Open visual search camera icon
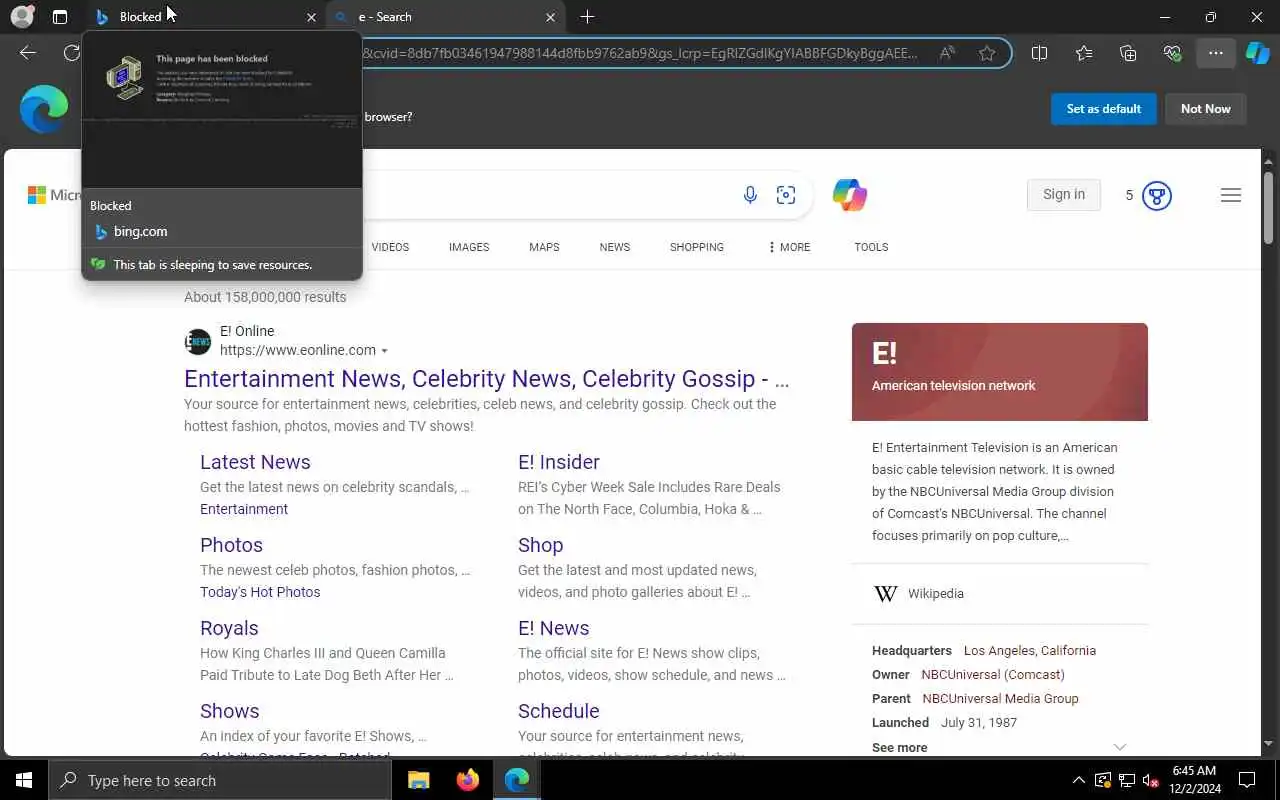Viewport: 1280px width, 800px height. coord(786,195)
